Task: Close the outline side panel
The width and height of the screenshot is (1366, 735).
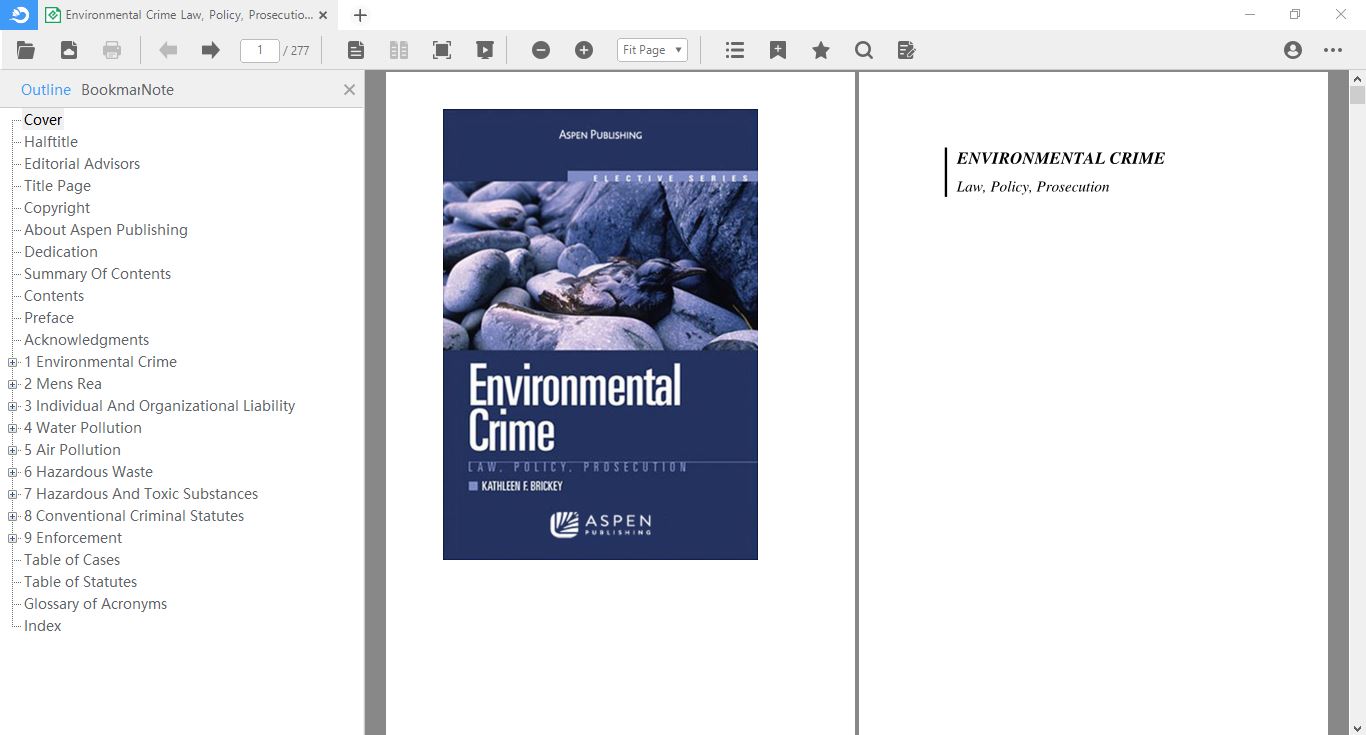Action: pos(349,89)
